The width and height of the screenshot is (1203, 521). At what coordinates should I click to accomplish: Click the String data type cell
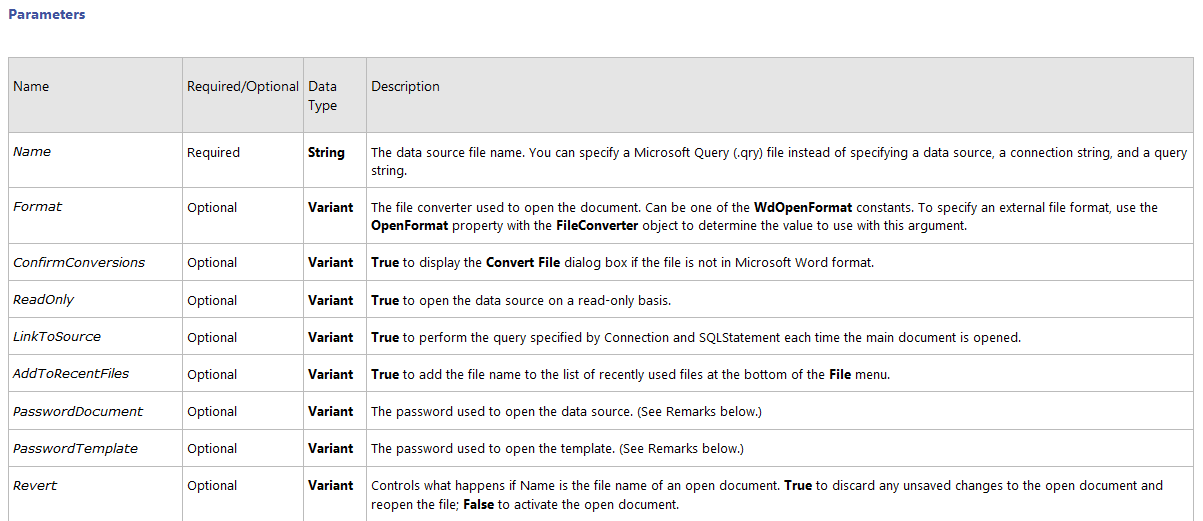pyautogui.click(x=326, y=153)
